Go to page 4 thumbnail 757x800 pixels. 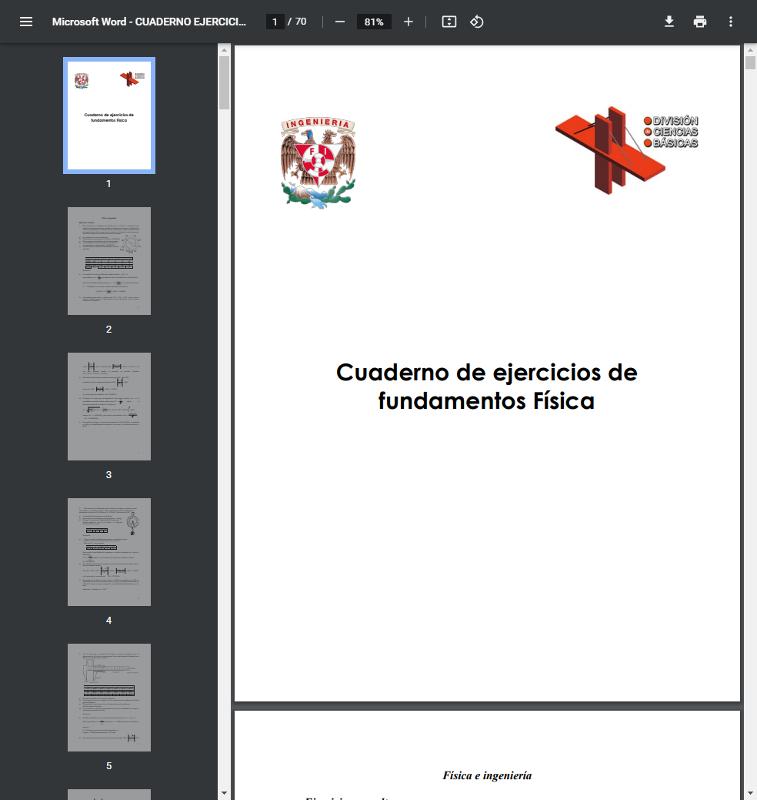click(x=109, y=552)
